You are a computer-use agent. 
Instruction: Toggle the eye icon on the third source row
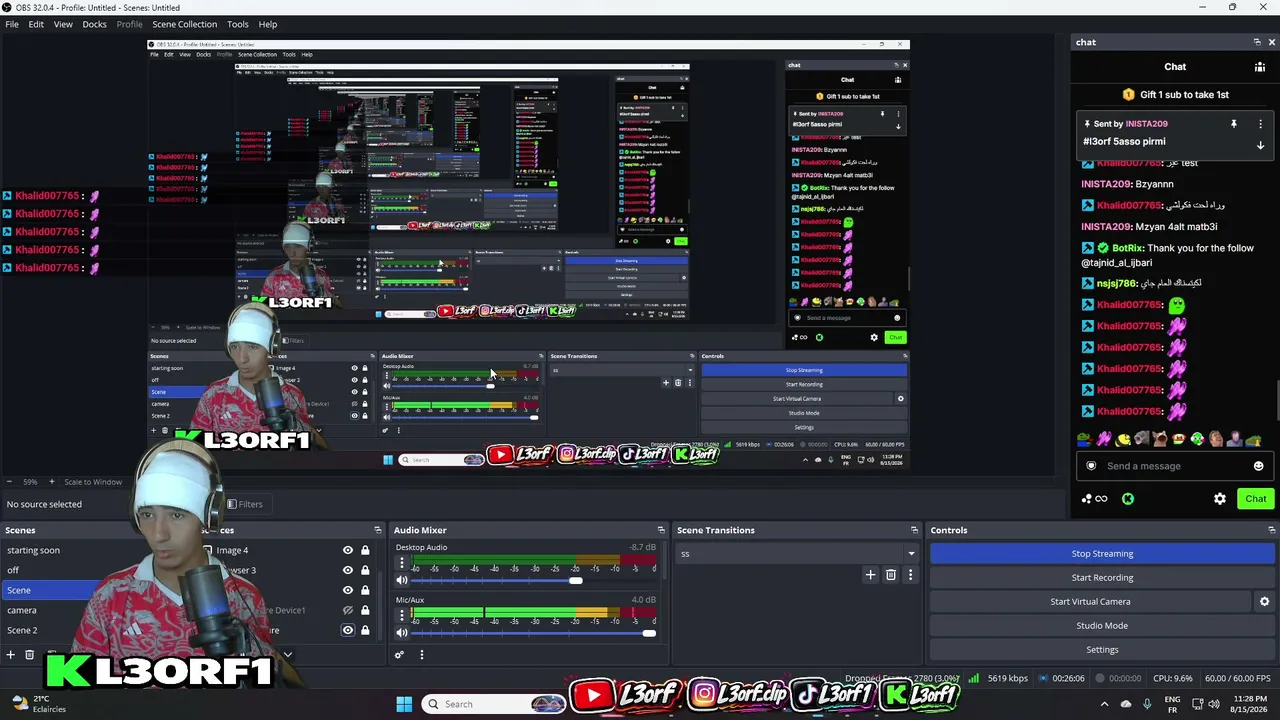(x=348, y=590)
